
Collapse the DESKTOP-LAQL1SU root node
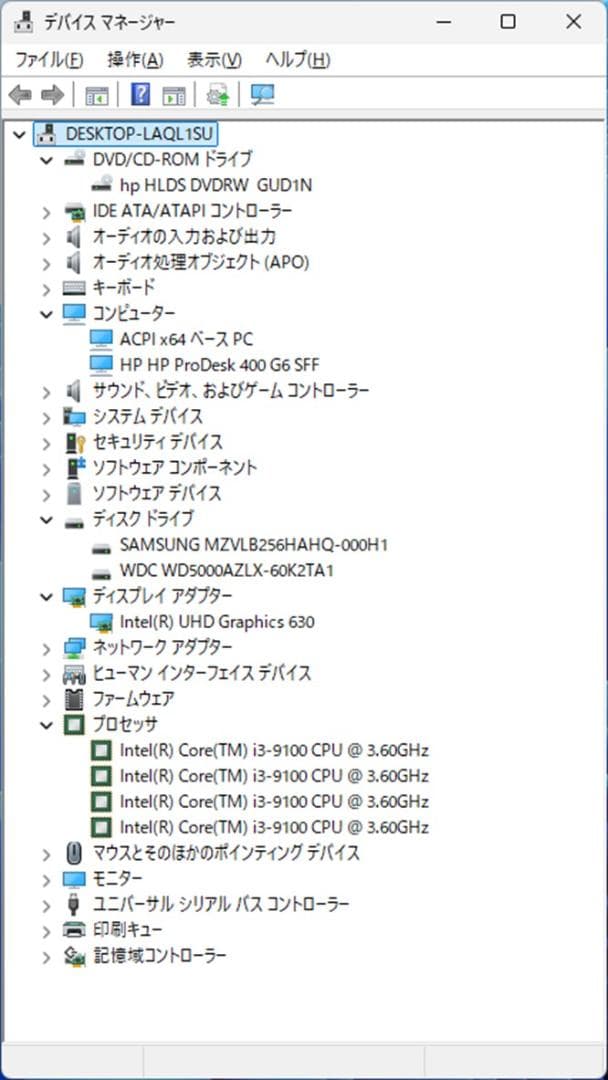click(x=19, y=134)
